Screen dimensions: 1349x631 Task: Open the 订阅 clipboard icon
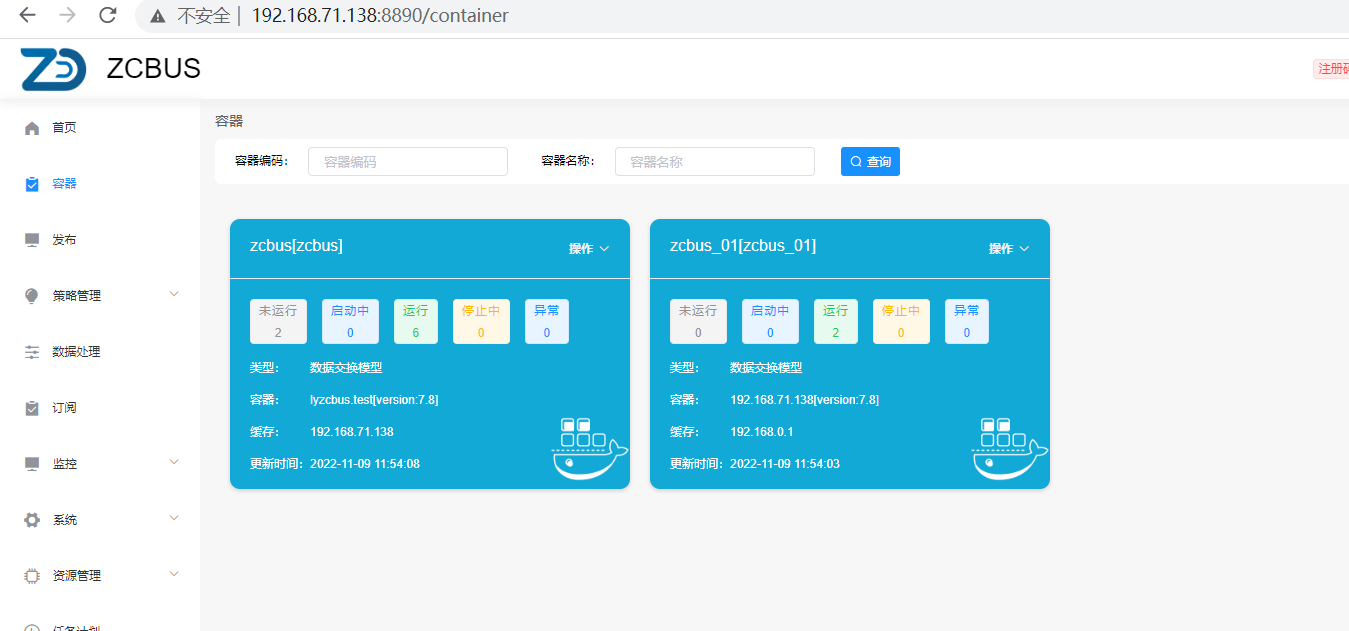(x=32, y=408)
